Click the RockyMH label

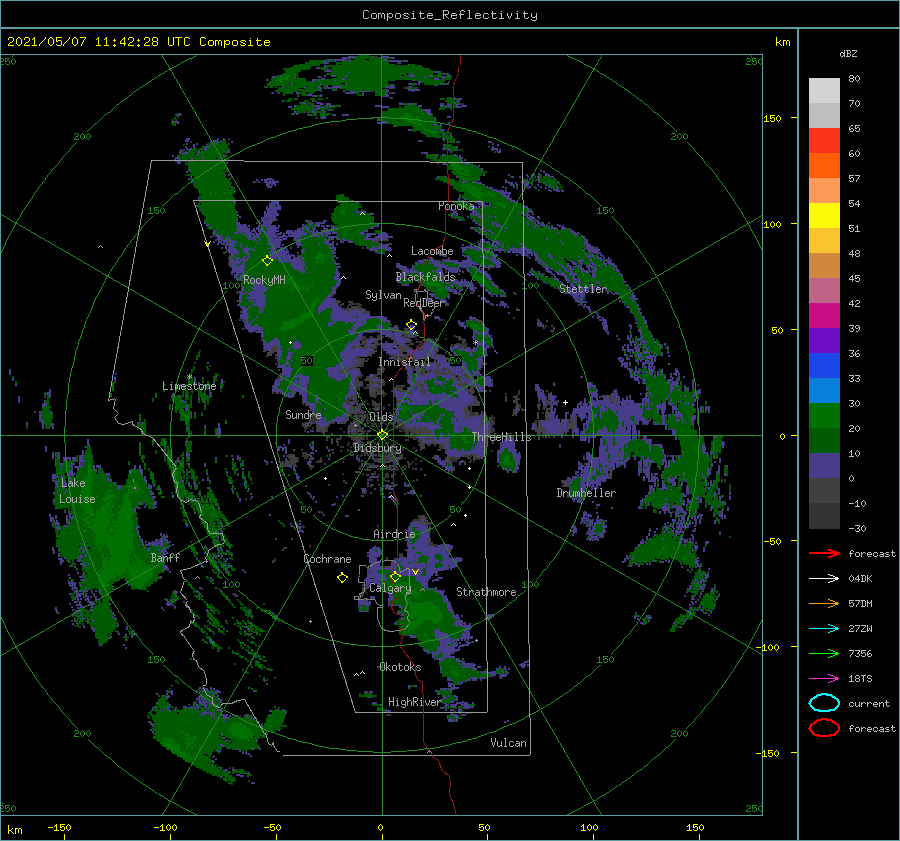[264, 280]
